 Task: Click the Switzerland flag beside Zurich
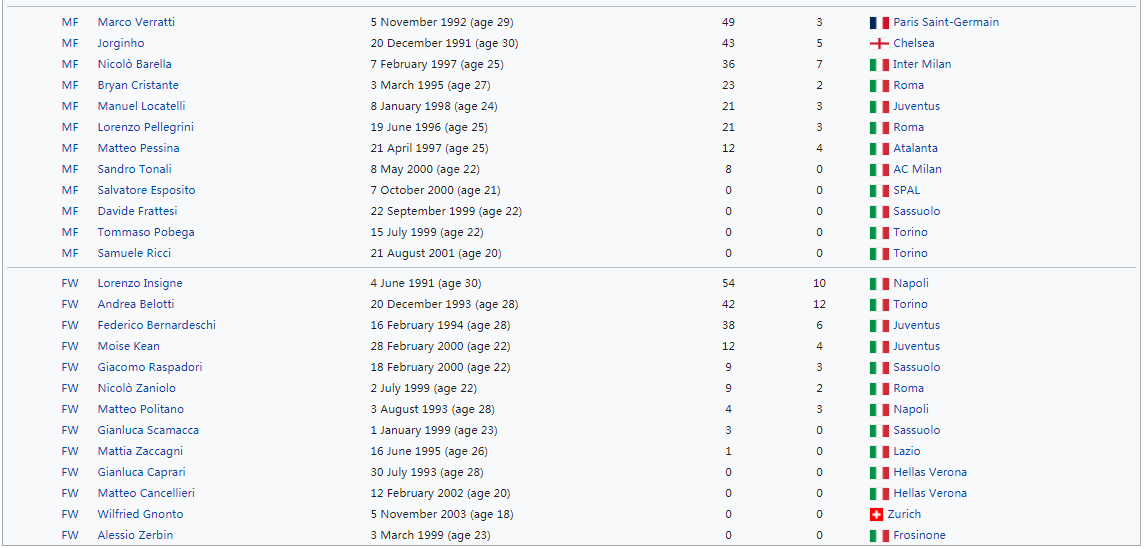coord(876,515)
